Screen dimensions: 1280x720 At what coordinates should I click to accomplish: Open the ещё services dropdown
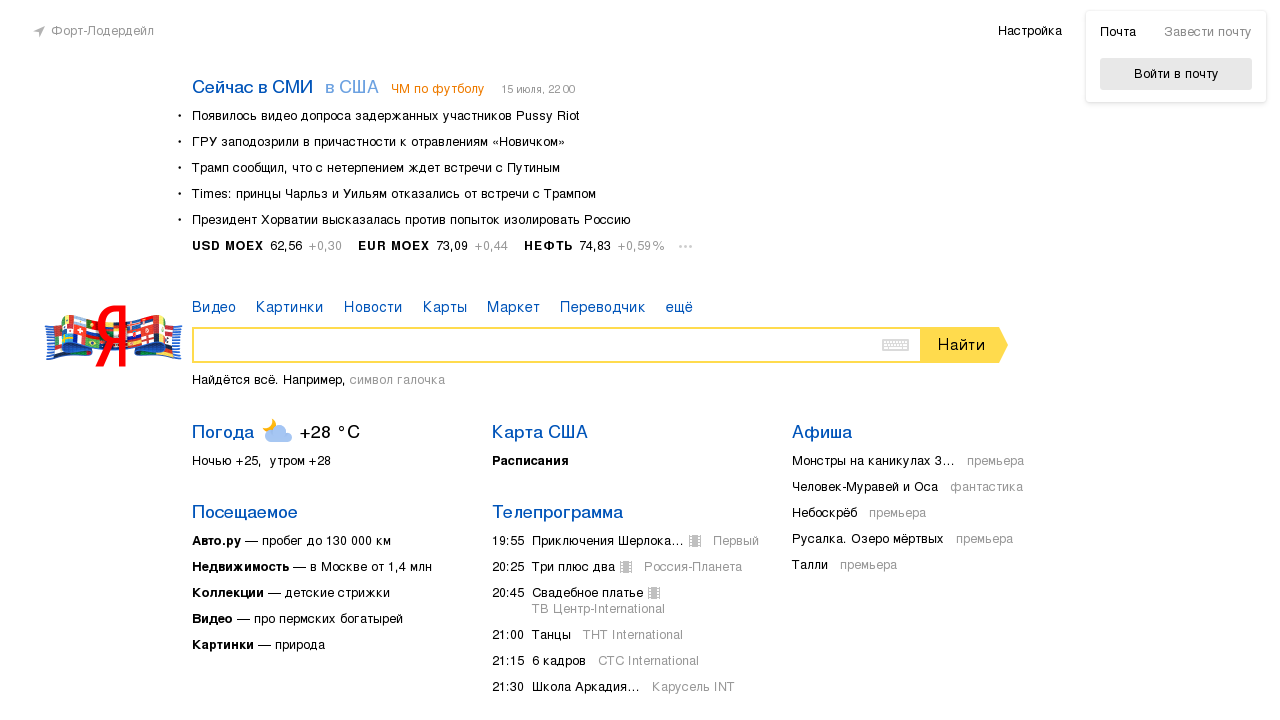click(x=679, y=307)
